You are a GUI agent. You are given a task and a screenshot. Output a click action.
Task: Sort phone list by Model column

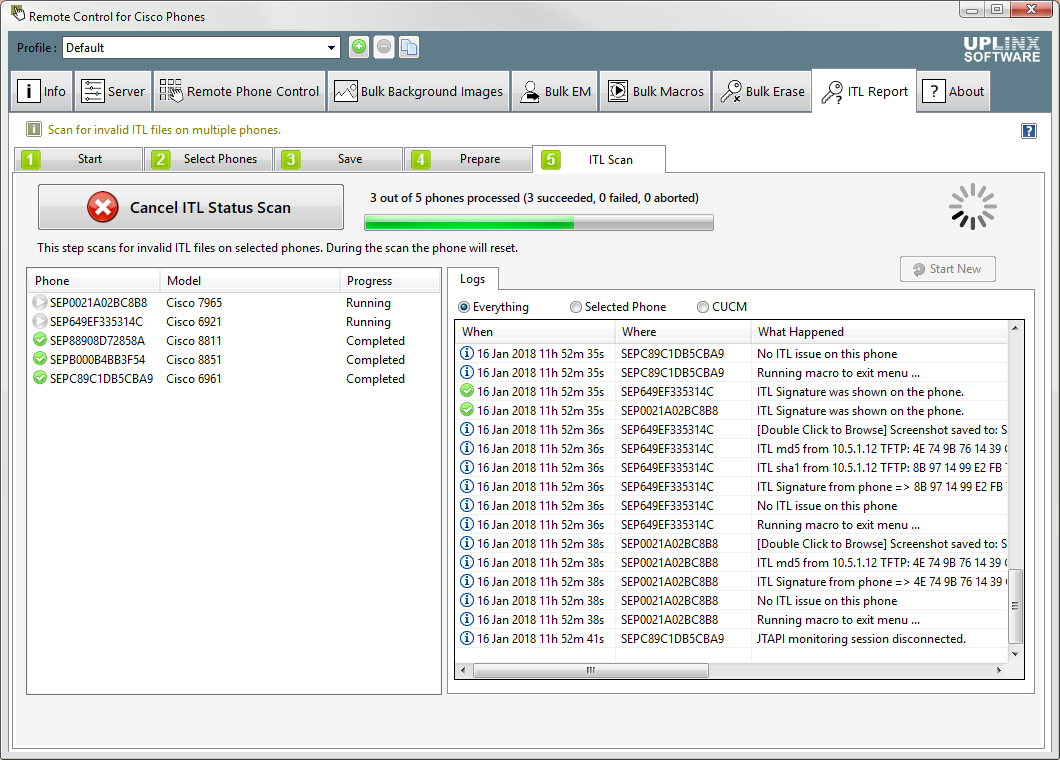click(249, 281)
